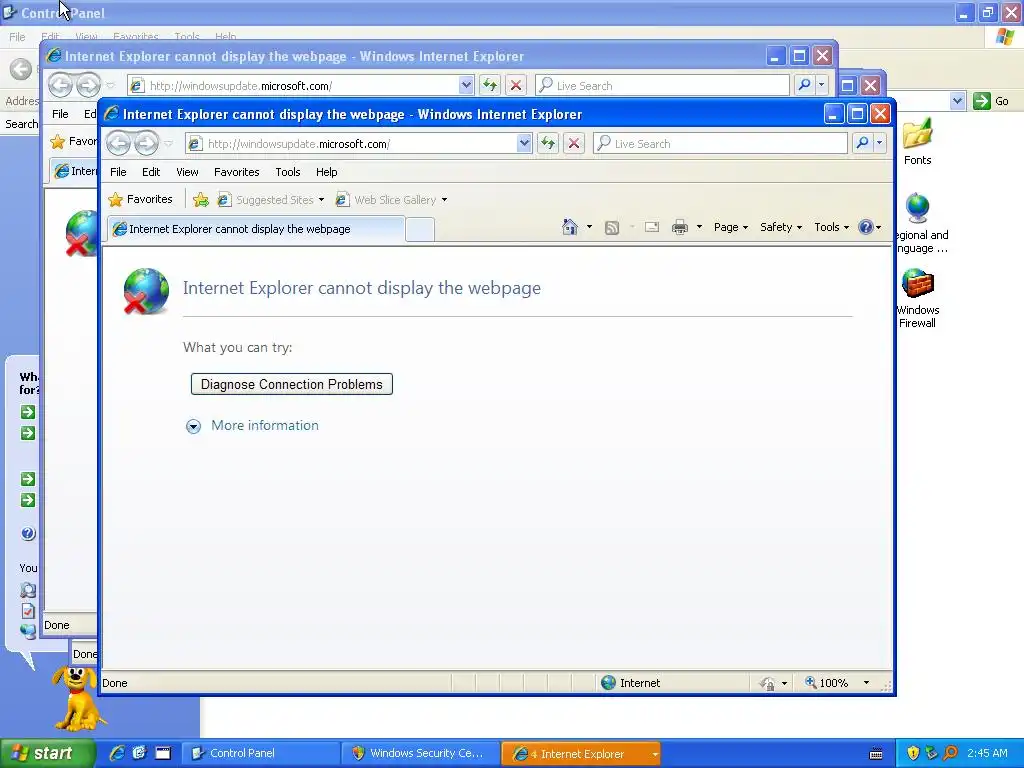Refresh the page in front IE window

click(x=548, y=143)
